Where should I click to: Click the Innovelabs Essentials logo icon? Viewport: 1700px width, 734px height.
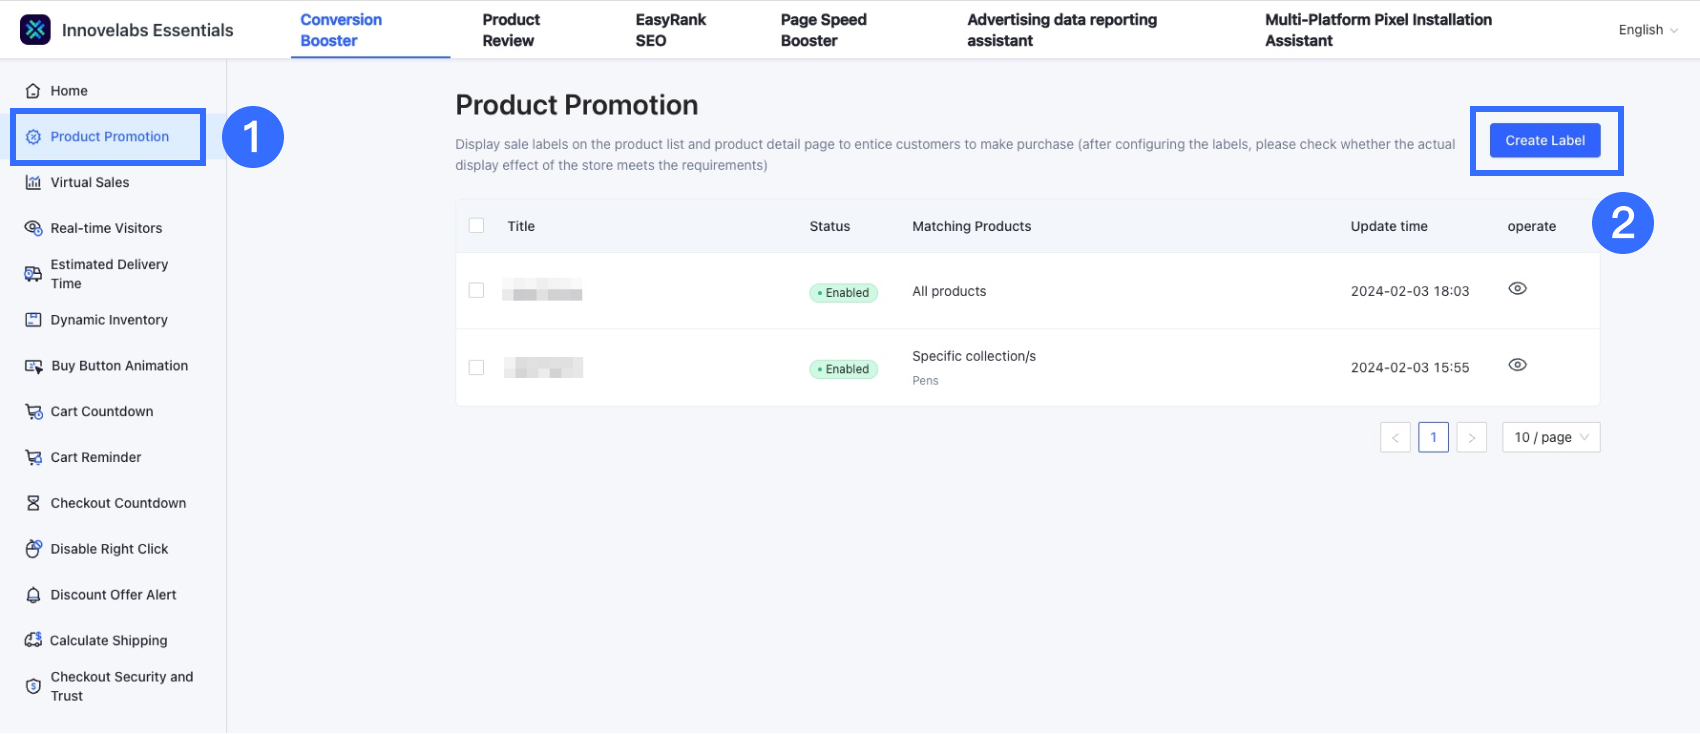tap(35, 30)
